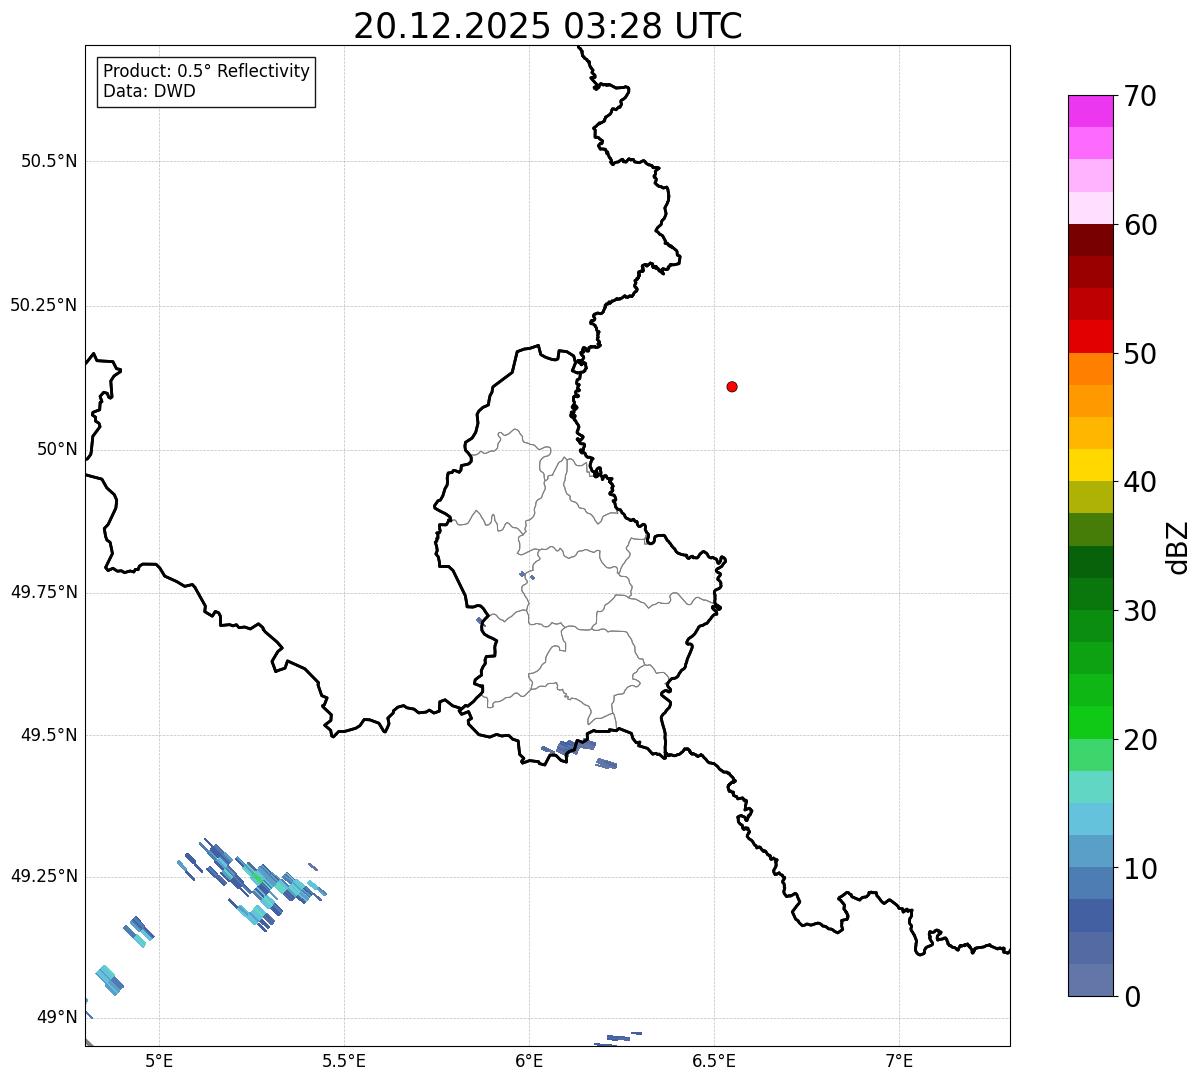Click the "Product: 0.5° Reflectivity" label
The height and width of the screenshot is (1081, 1202).
[206, 72]
